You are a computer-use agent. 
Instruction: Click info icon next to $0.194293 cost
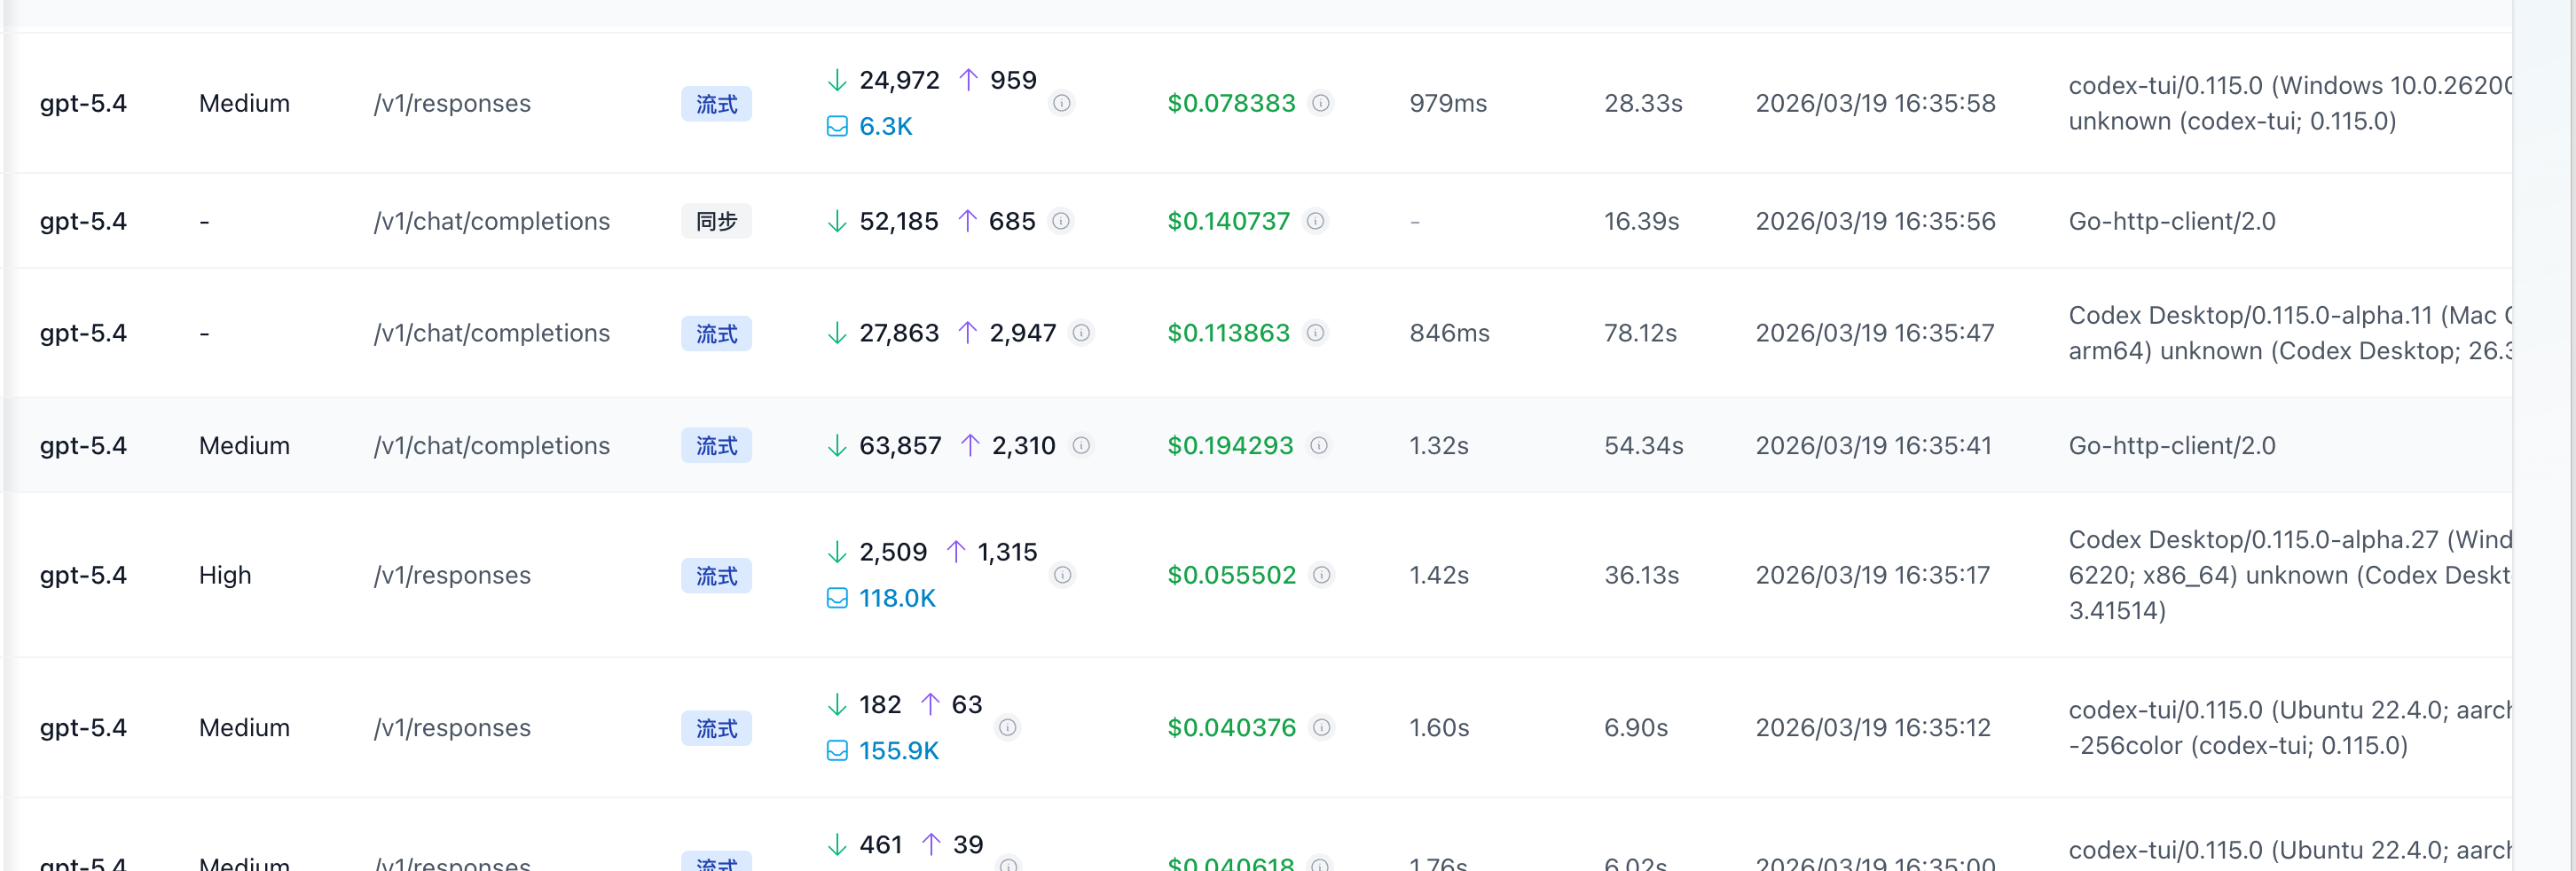pos(1319,445)
